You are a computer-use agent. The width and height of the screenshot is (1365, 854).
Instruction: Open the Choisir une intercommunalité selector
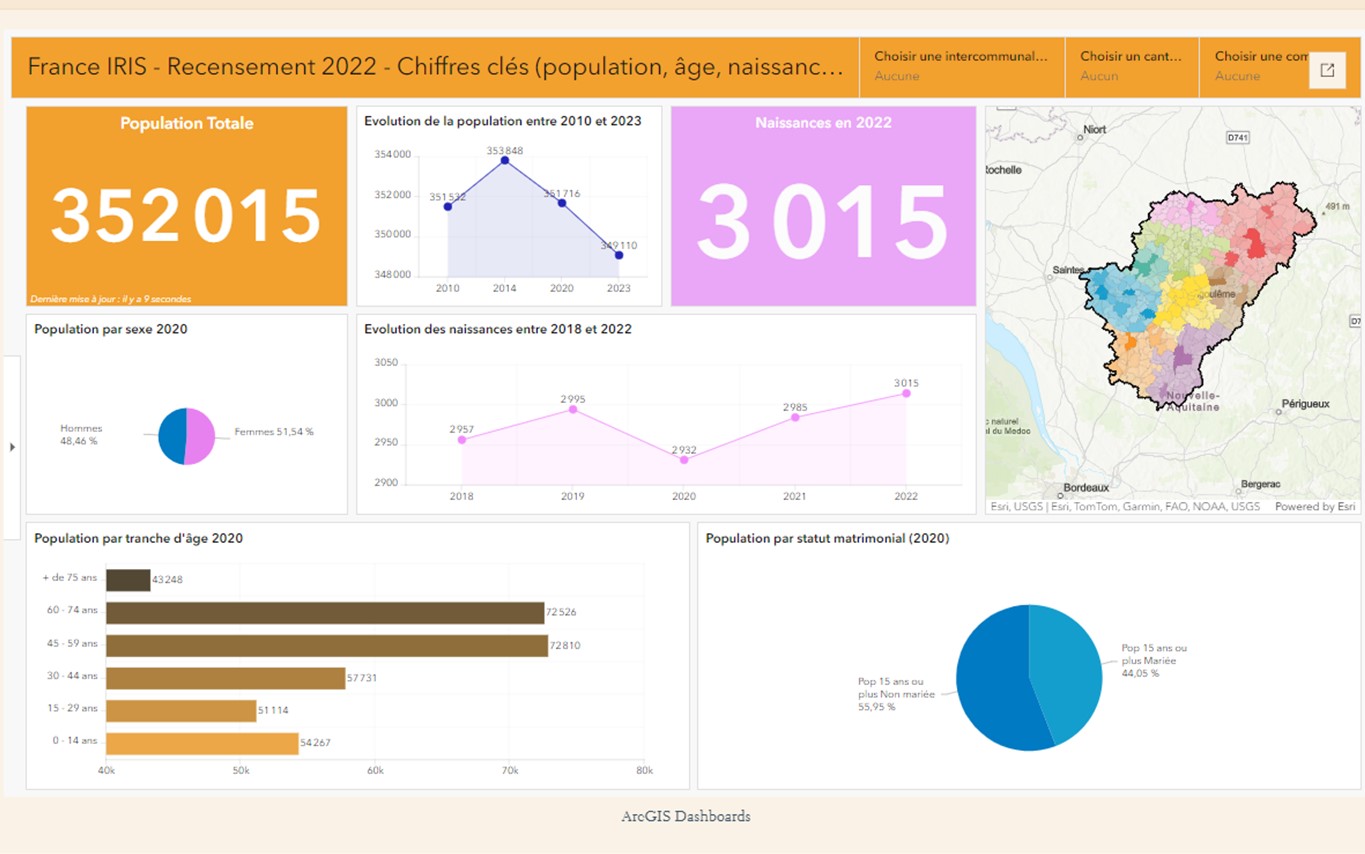pos(962,67)
